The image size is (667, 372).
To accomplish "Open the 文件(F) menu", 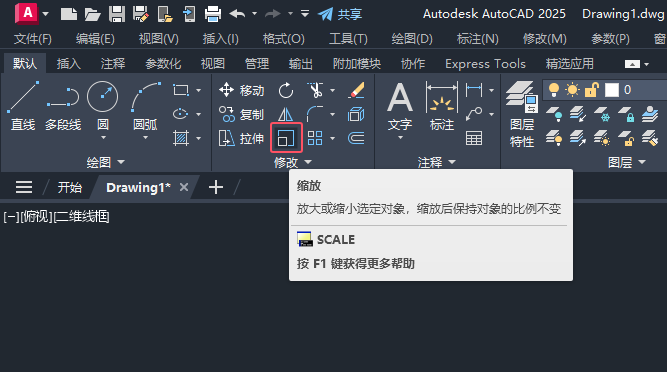I will click(x=33, y=39).
